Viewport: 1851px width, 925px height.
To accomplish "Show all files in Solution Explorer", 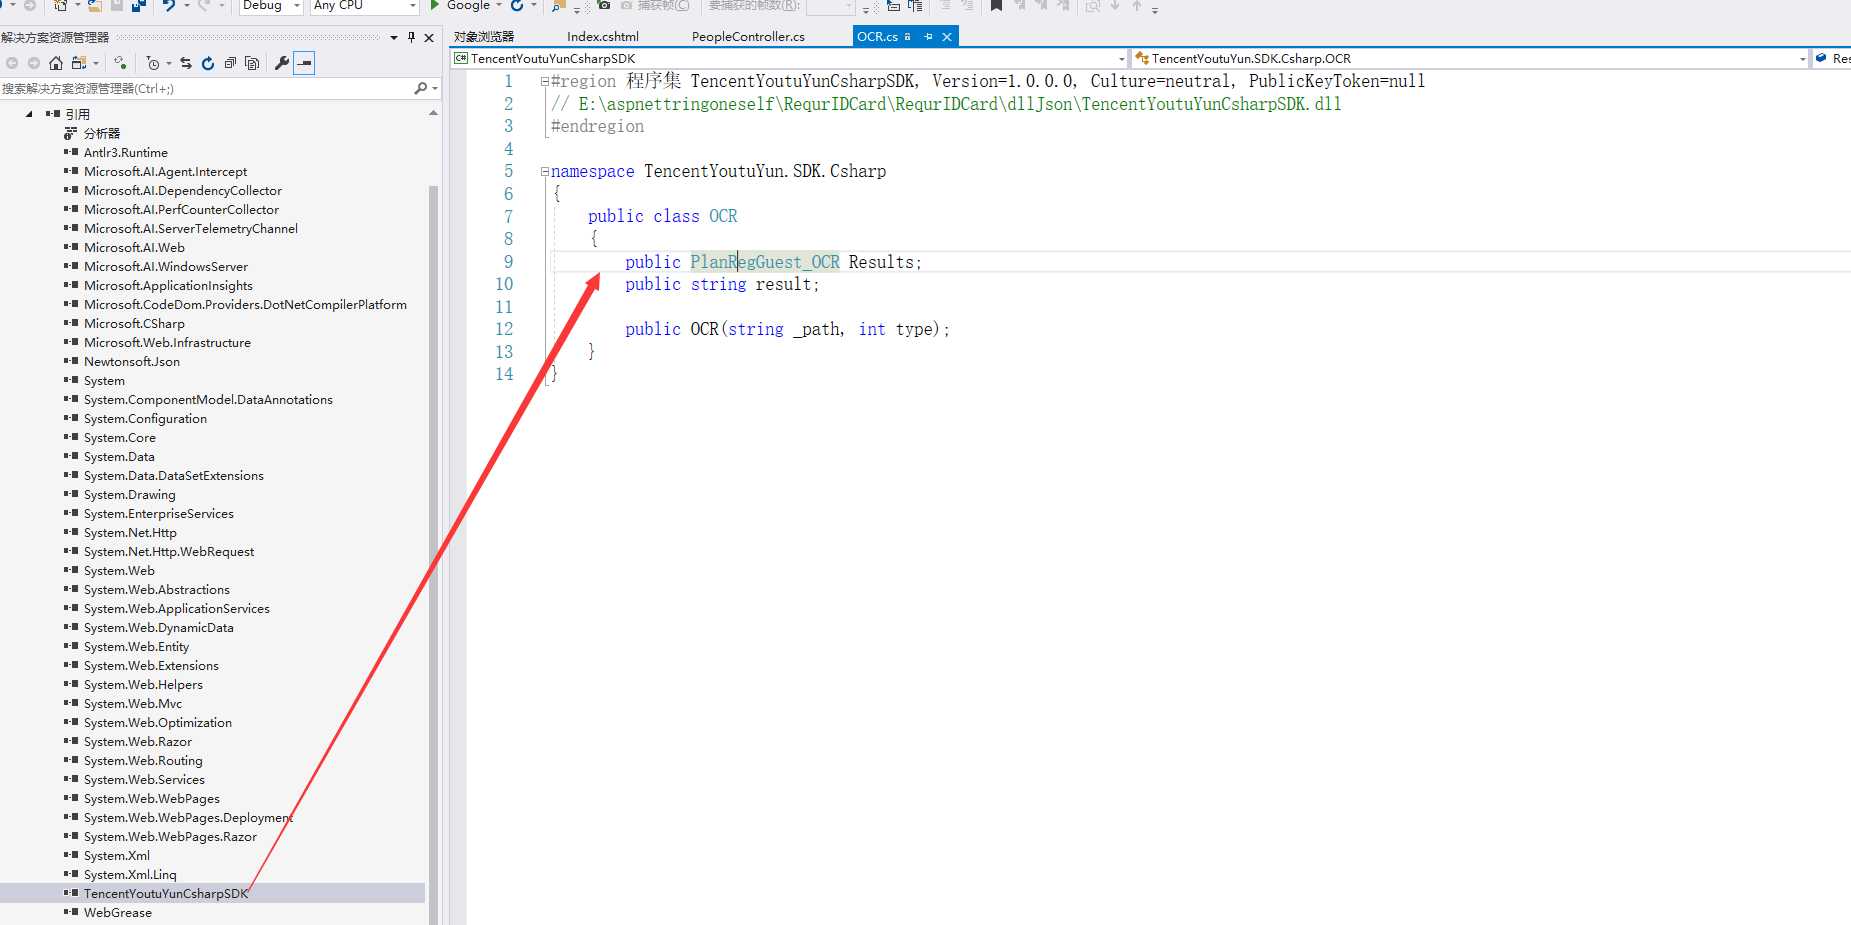I will pyautogui.click(x=252, y=63).
